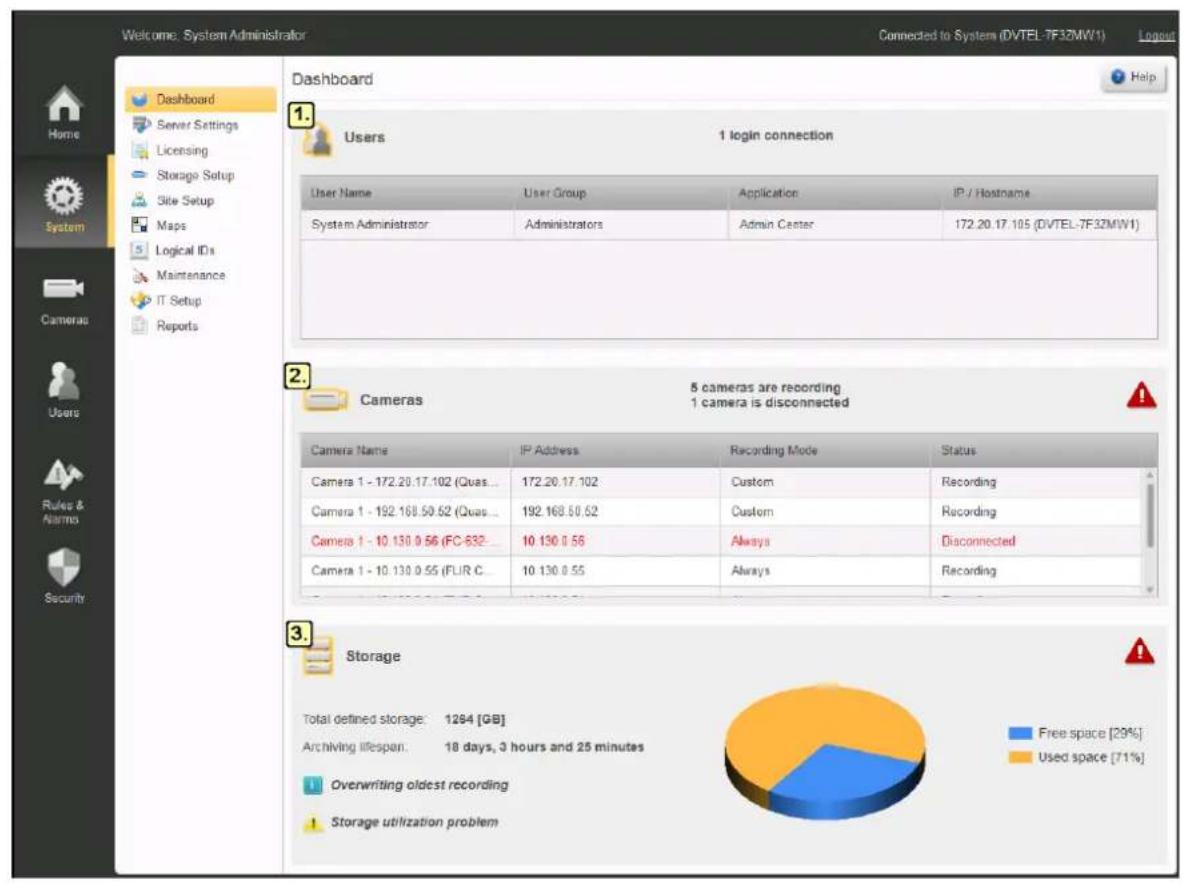This screenshot has height=884, width=1184.
Task: Select camera row 10.130.0.55
Action: (x=721, y=571)
